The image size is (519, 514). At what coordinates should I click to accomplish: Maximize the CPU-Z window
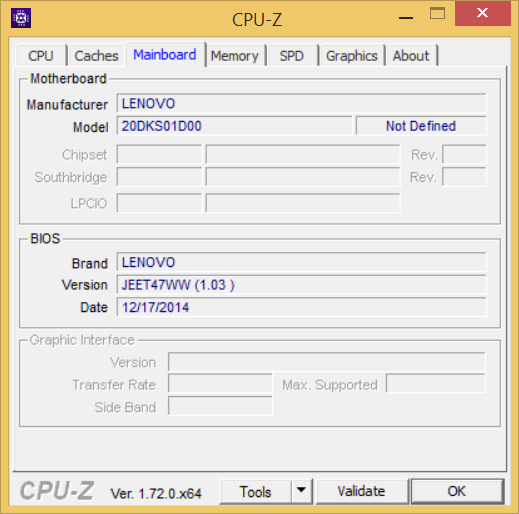437,14
